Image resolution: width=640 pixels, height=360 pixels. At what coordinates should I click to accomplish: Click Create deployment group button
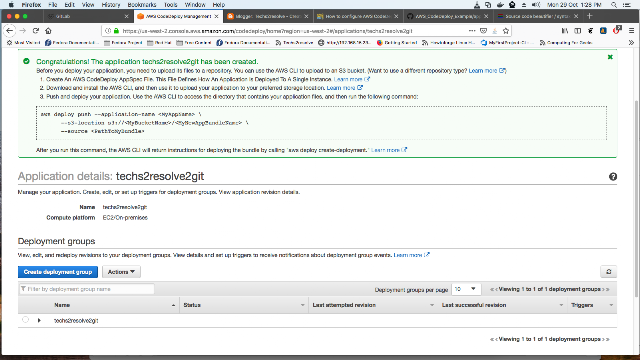coord(58,272)
